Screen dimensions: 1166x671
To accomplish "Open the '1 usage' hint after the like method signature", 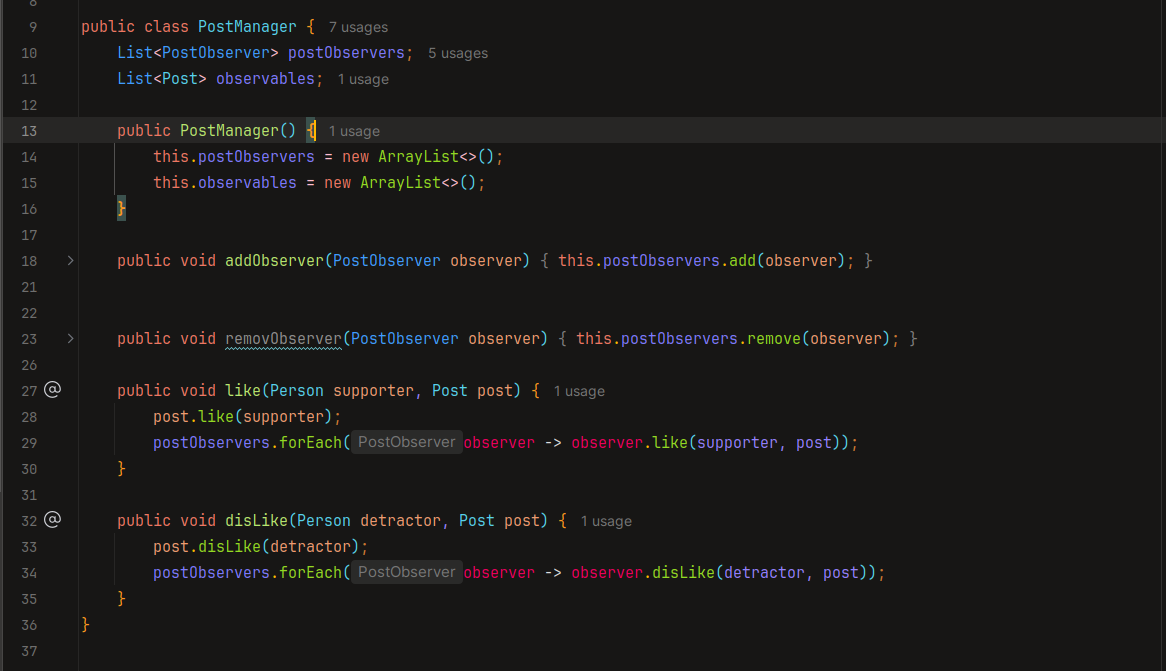I will point(579,391).
